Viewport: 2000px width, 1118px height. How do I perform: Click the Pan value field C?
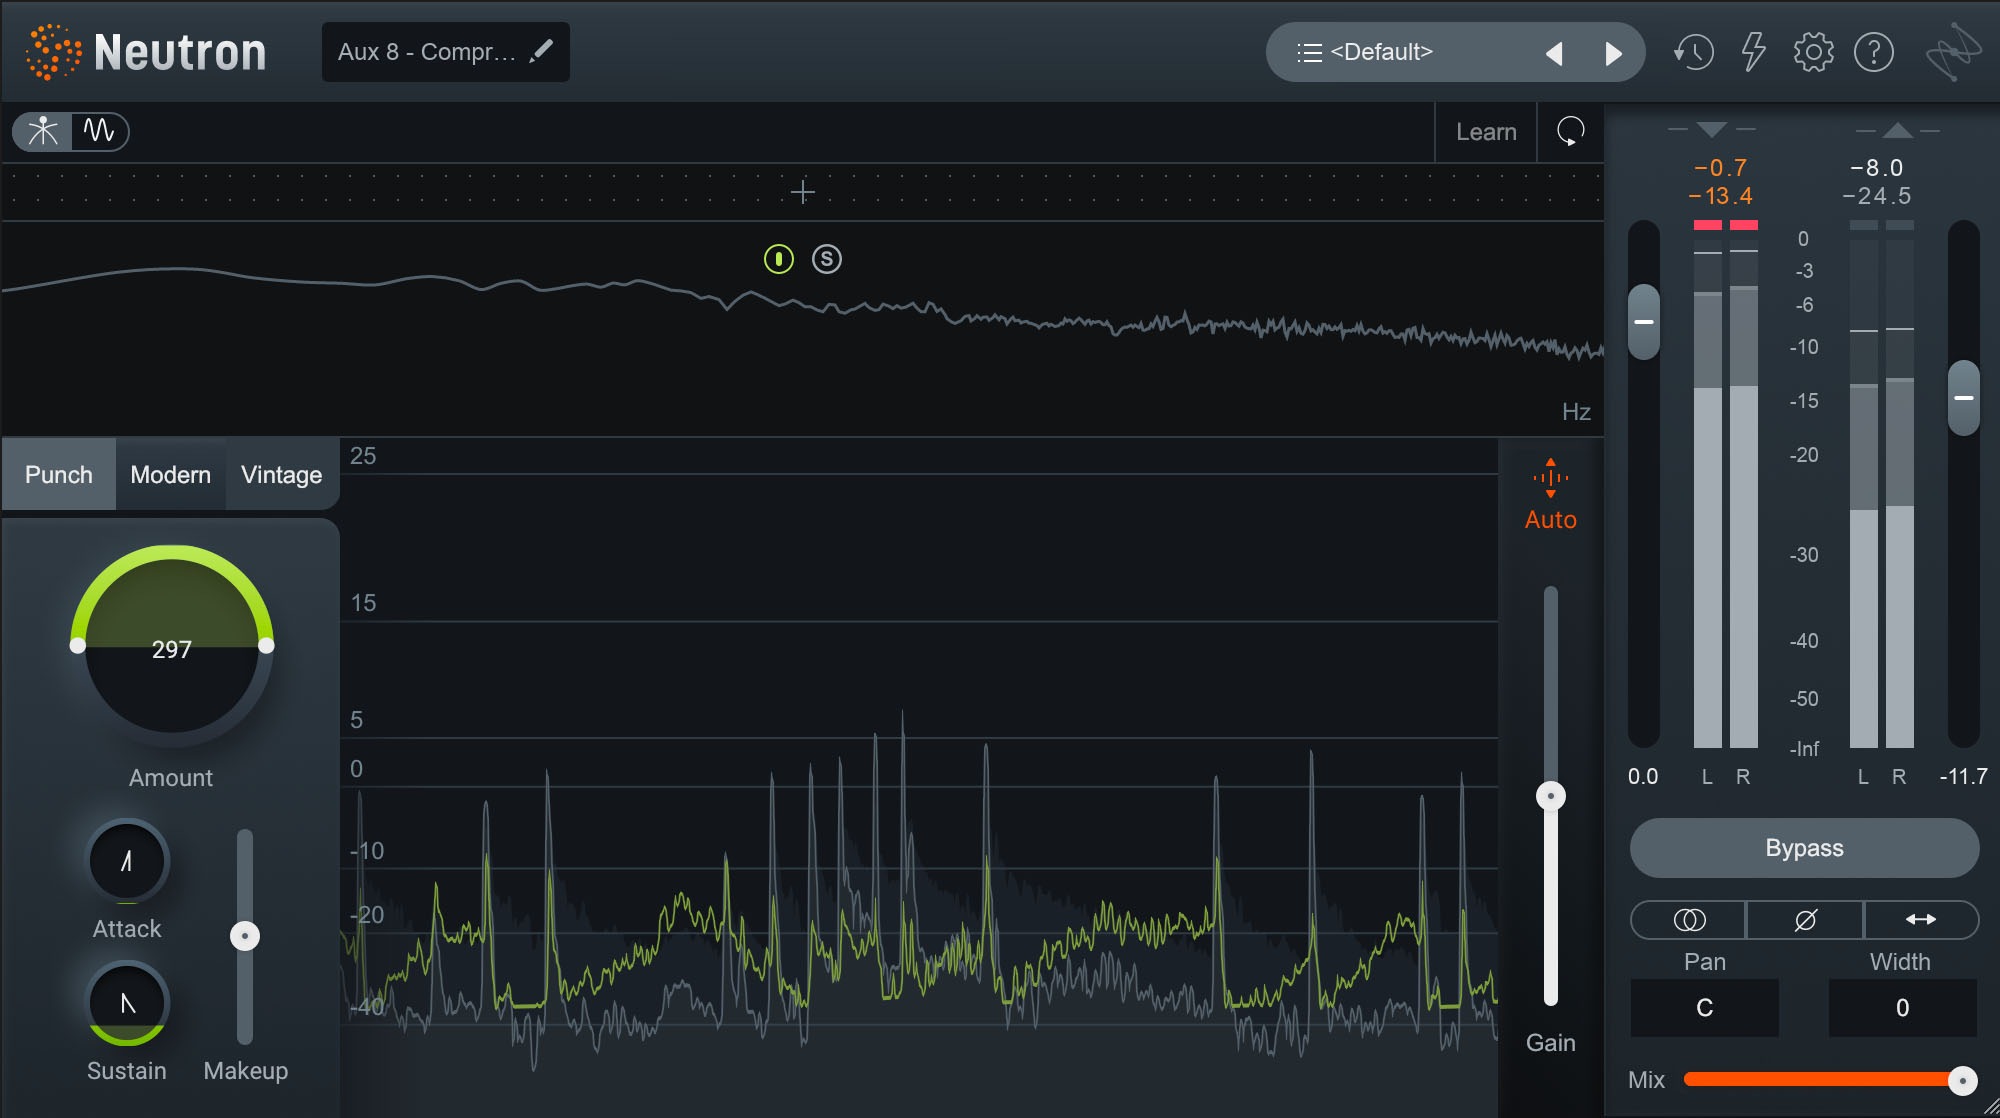pyautogui.click(x=1705, y=1008)
